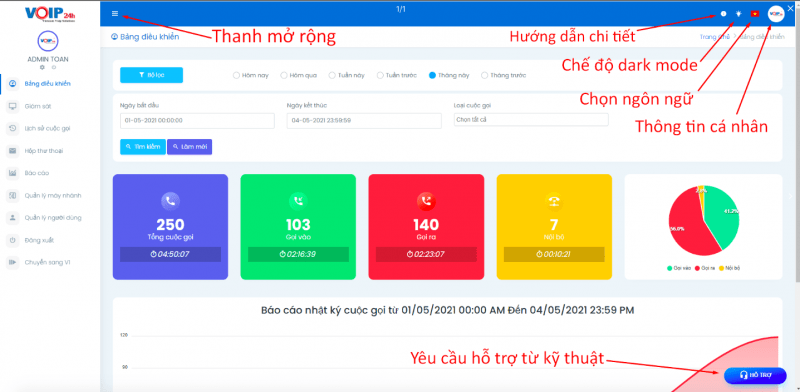Click the phone icon in Tổng cuộc gọi card
800x392 pixels.
click(170, 201)
